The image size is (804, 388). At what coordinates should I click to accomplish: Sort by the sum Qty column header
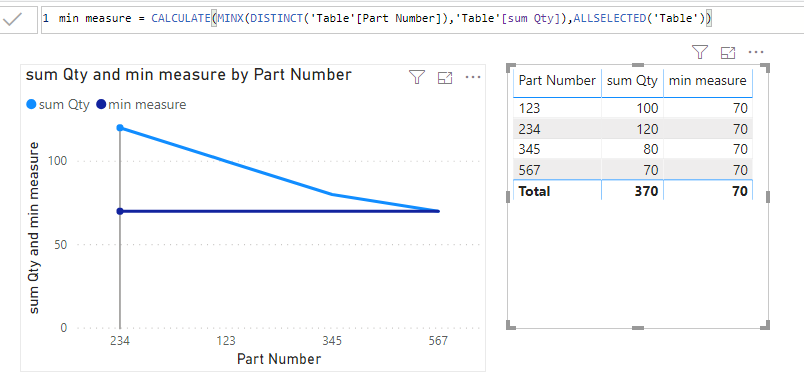632,80
